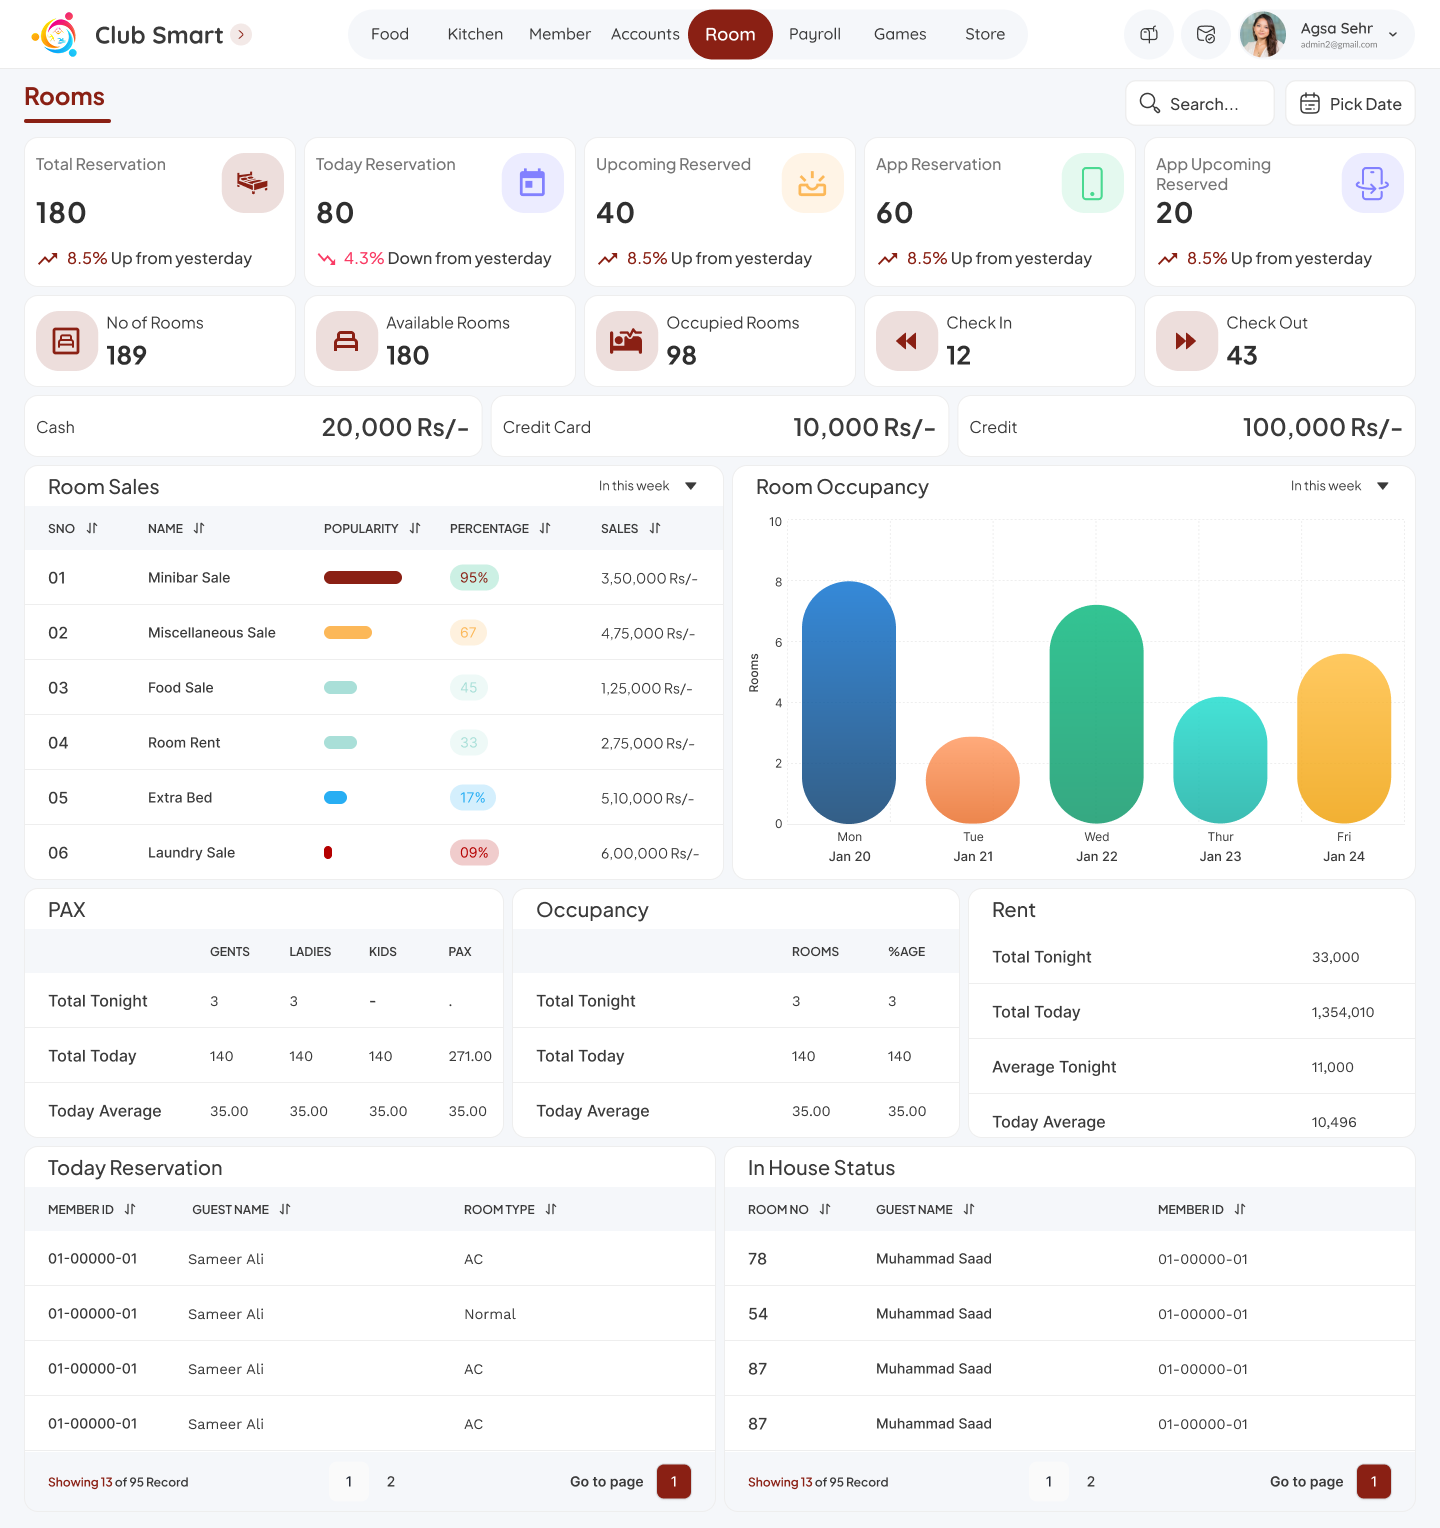This screenshot has height=1528, width=1440.
Task: Click the Extra Bed 17% badge
Action: (x=473, y=797)
